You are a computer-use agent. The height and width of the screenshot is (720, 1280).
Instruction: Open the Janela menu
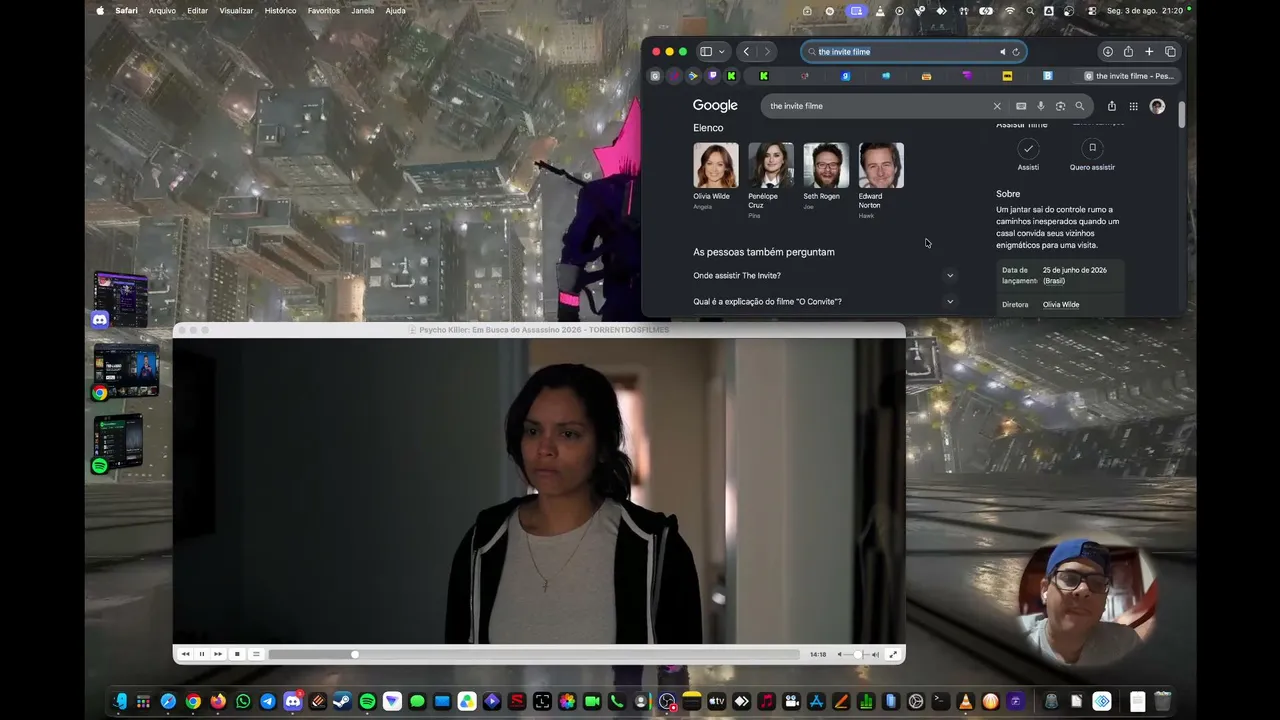pyautogui.click(x=362, y=11)
